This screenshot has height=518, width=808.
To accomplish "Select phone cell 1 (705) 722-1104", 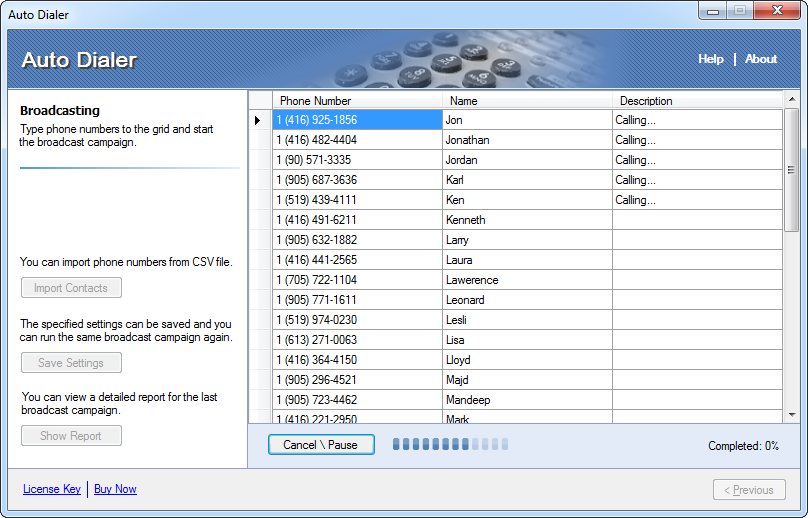I will click(357, 280).
